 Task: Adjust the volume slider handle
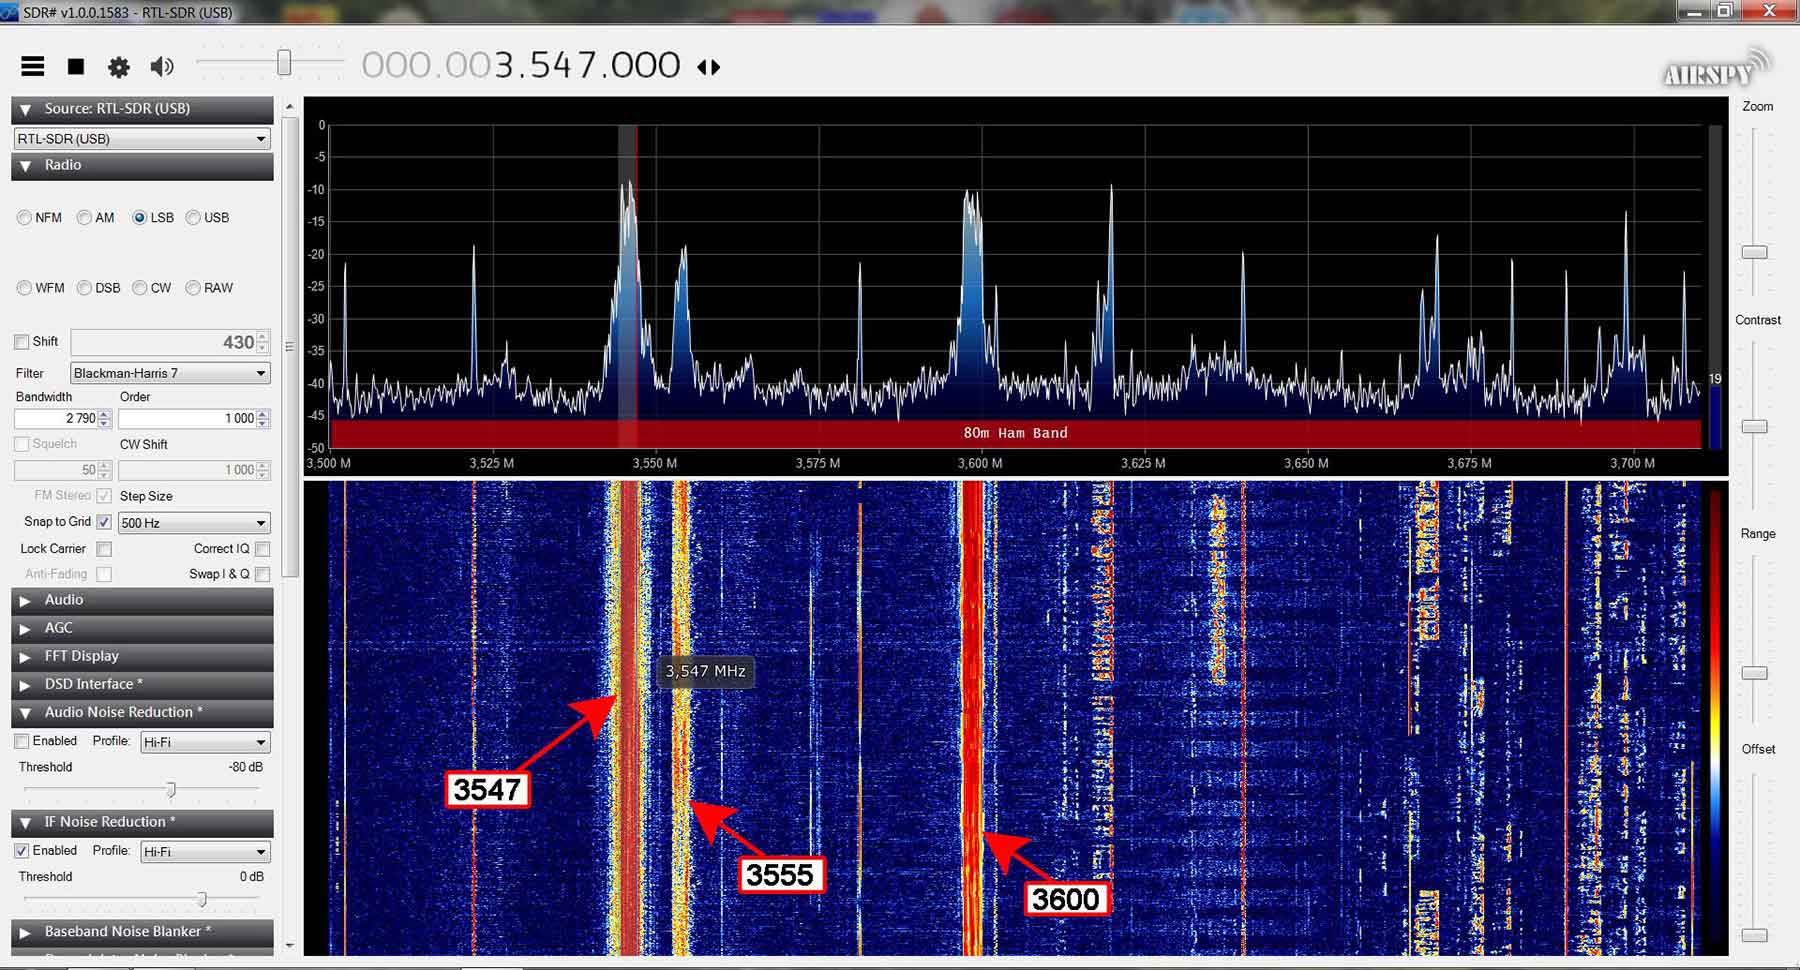(x=284, y=63)
